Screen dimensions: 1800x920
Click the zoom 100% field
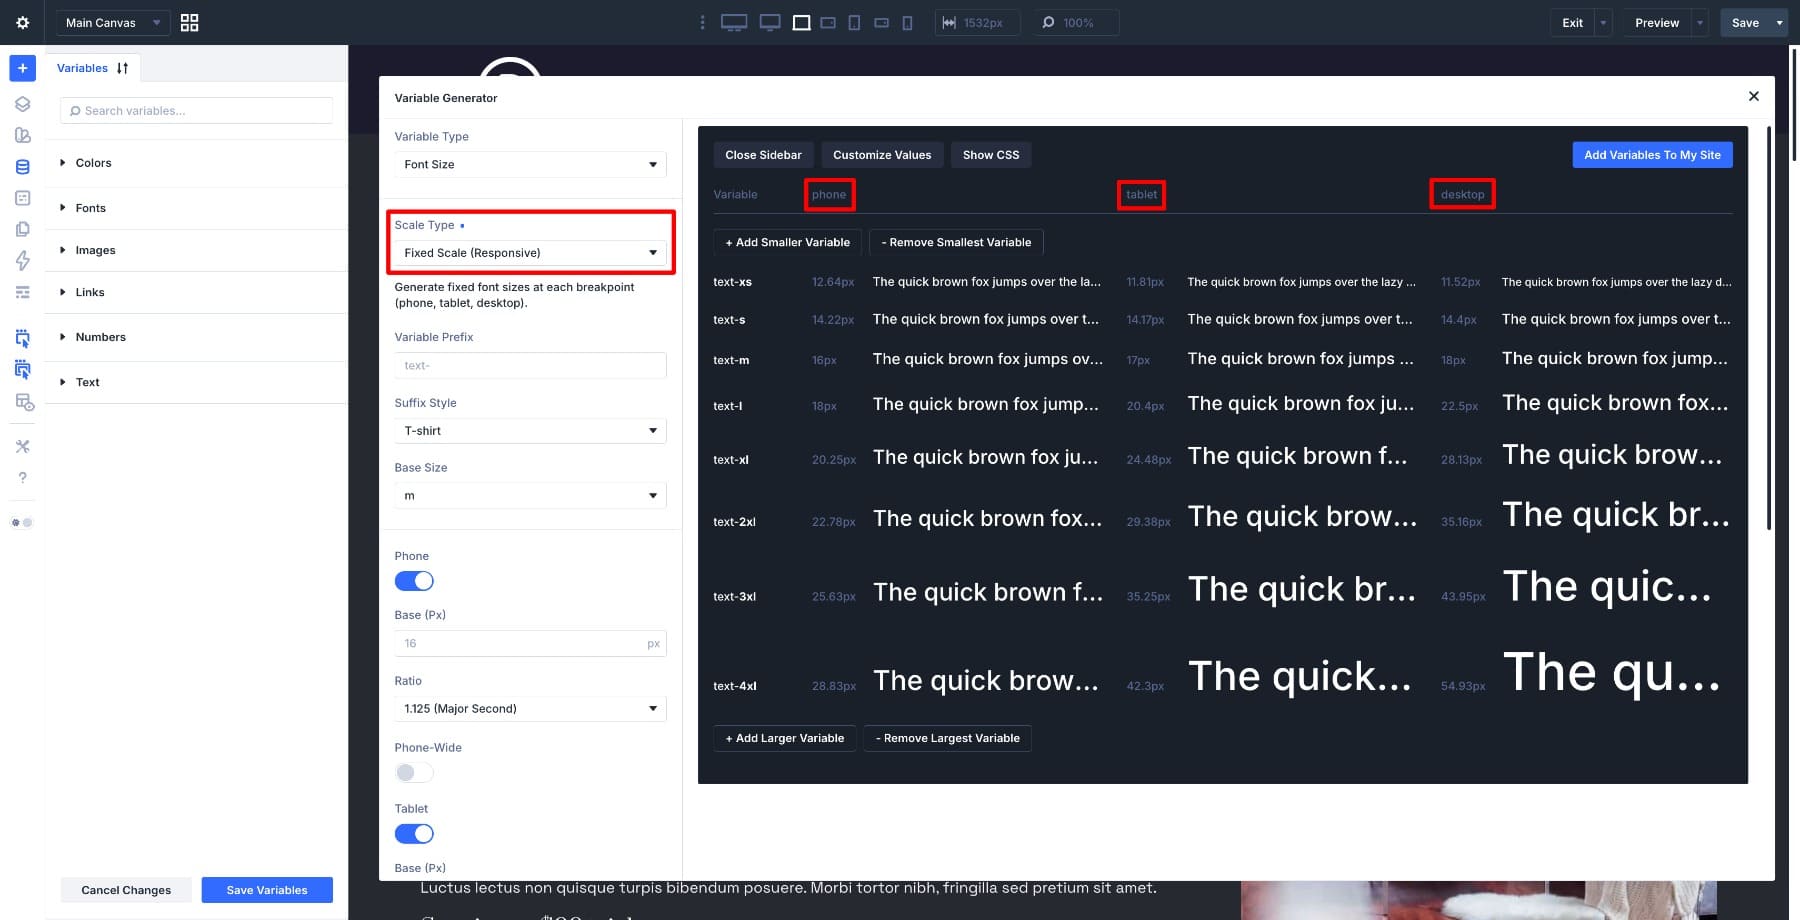click(x=1075, y=22)
